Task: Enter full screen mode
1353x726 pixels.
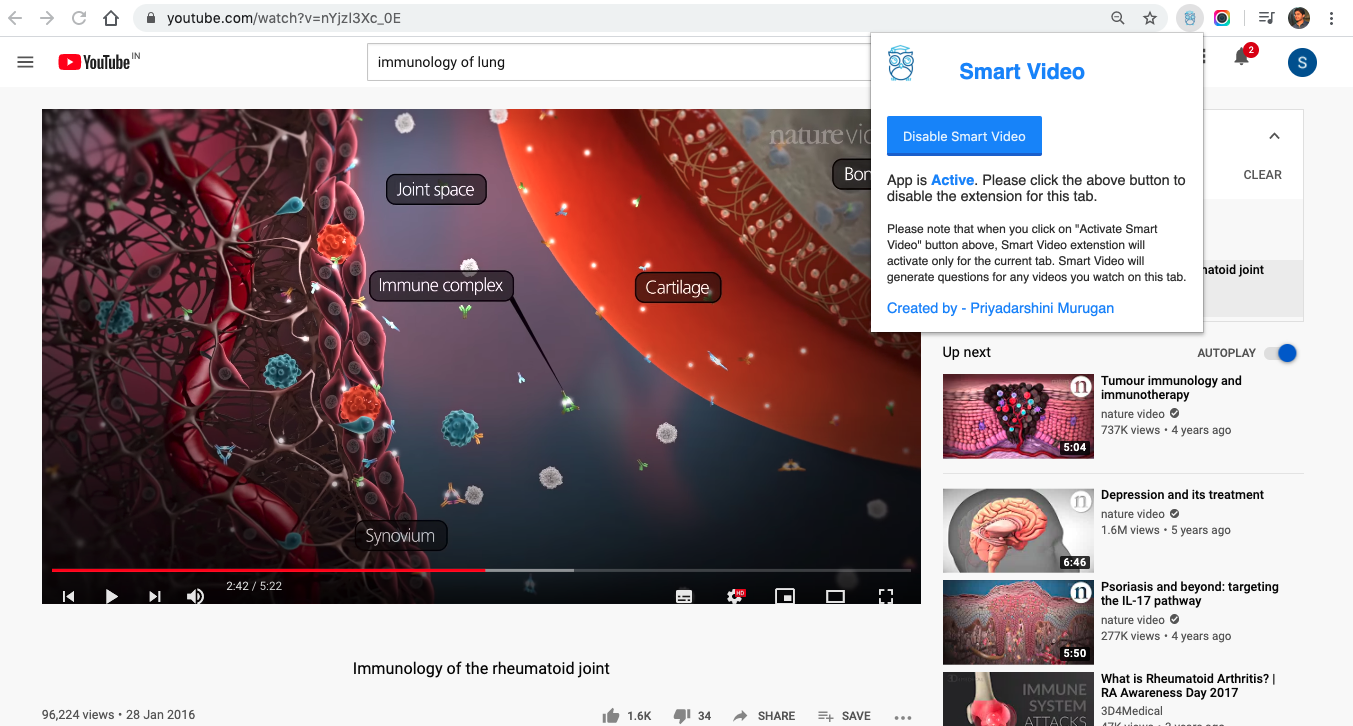Action: click(x=886, y=596)
